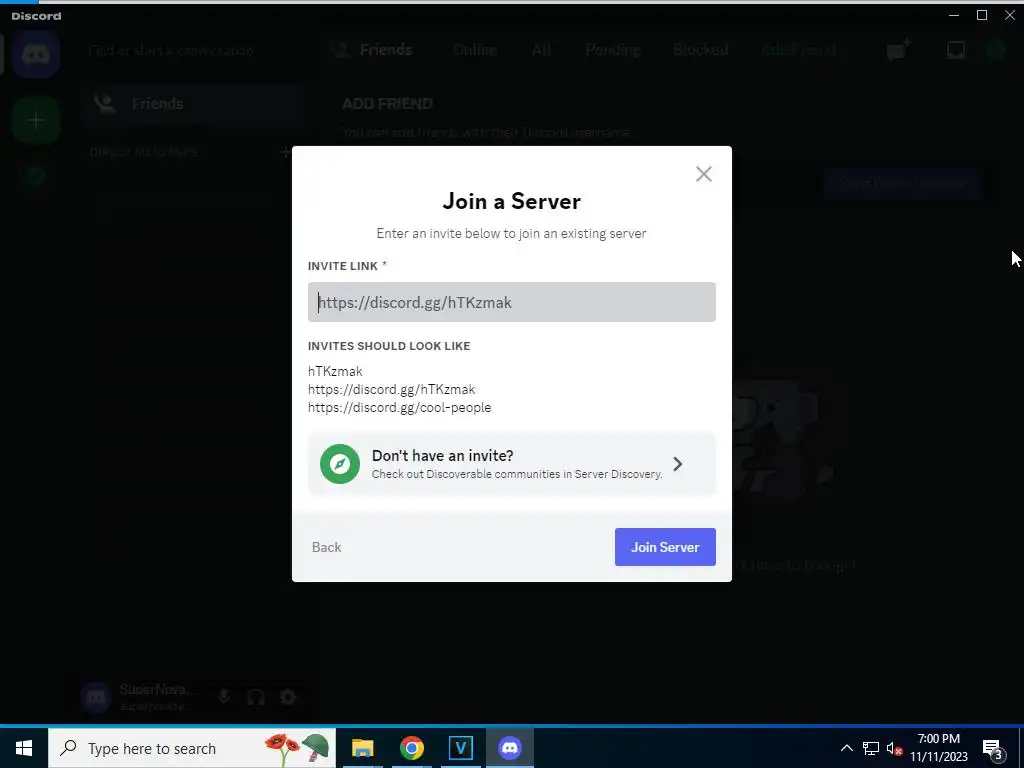Click the create DM plus icon
The width and height of the screenshot is (1024, 768).
[284, 152]
